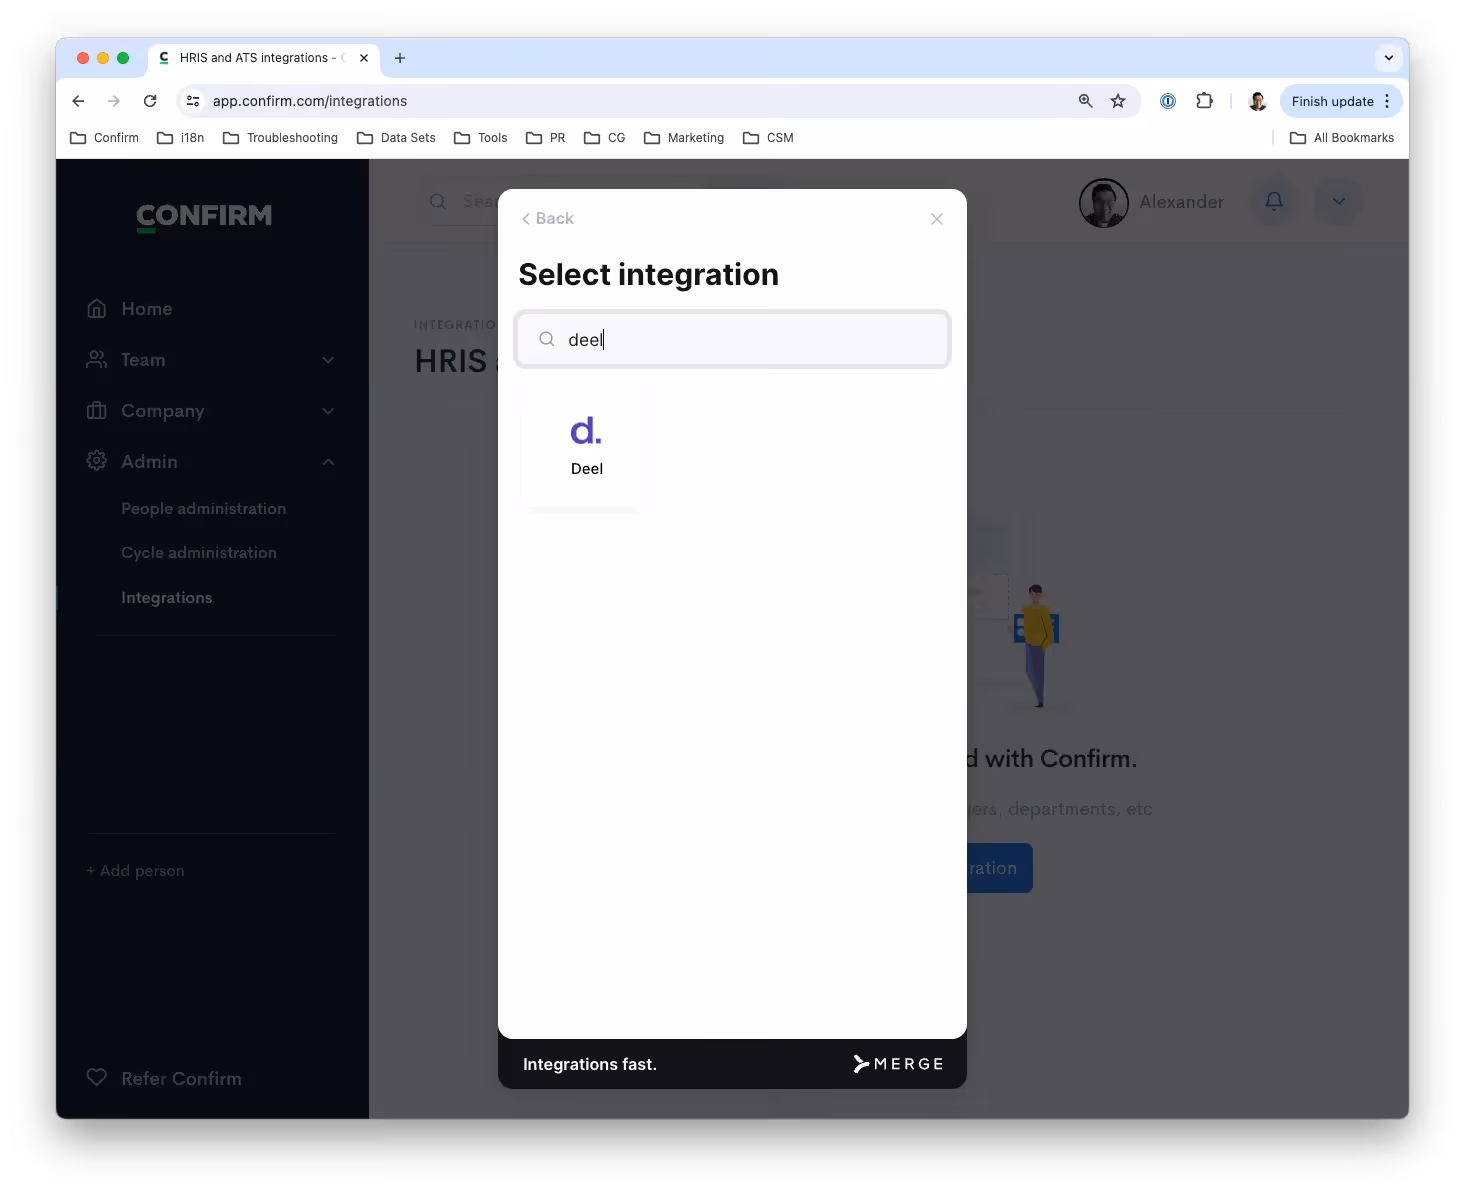Click Alexander's profile avatar

click(1104, 203)
